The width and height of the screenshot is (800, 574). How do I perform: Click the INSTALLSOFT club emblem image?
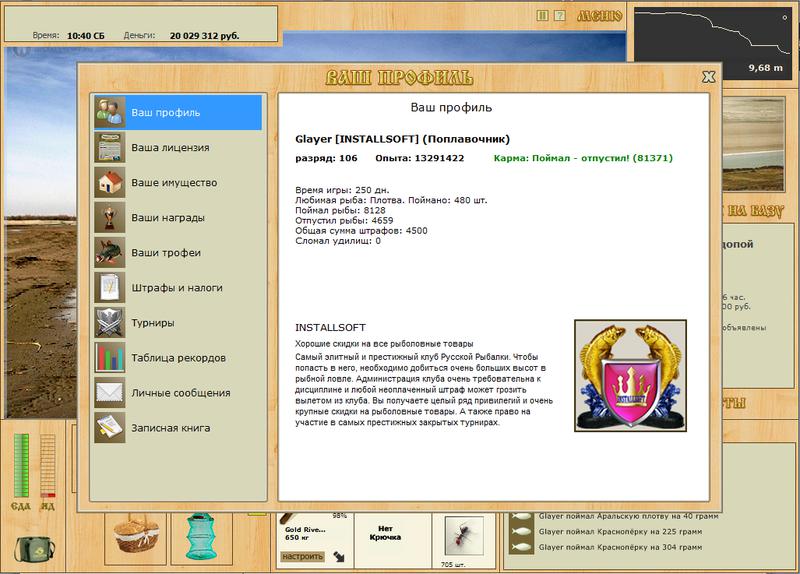click(x=630, y=376)
